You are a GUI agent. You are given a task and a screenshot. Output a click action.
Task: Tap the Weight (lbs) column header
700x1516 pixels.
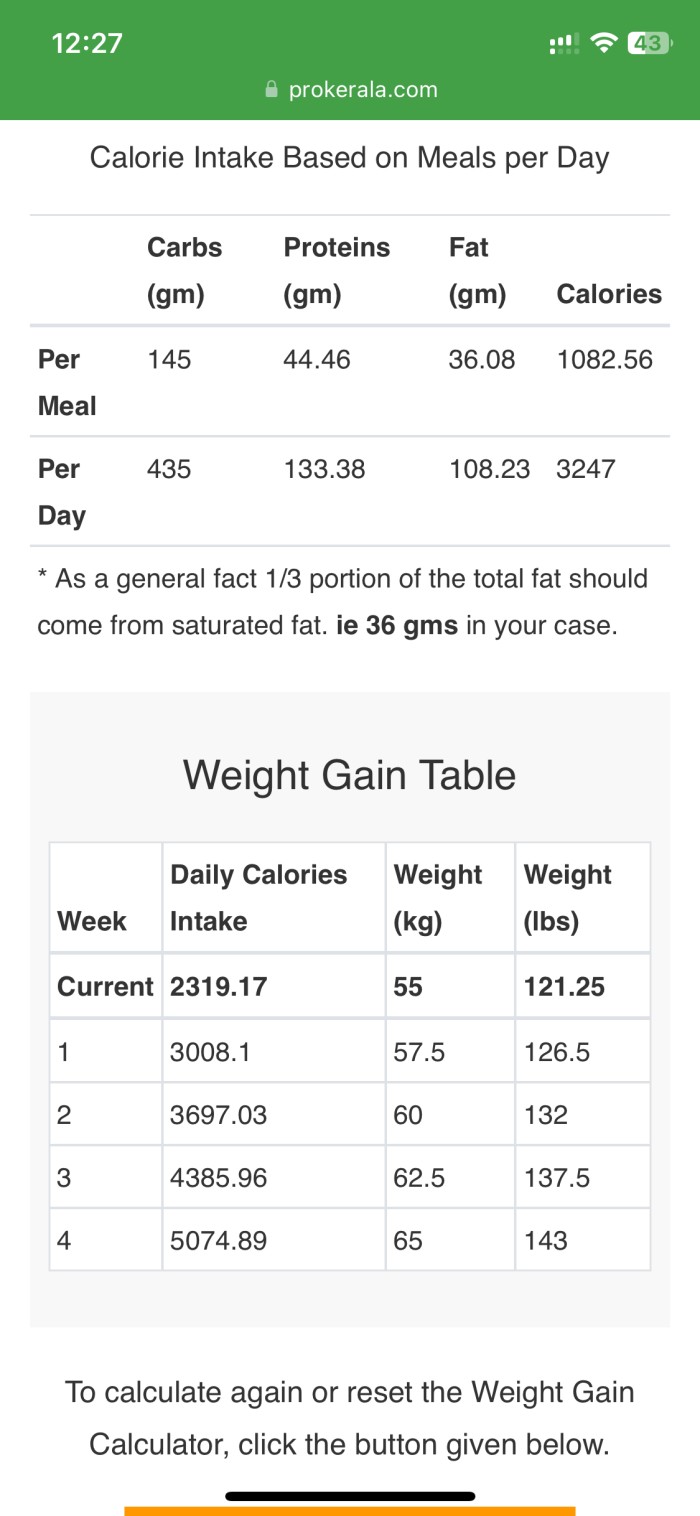(566, 897)
